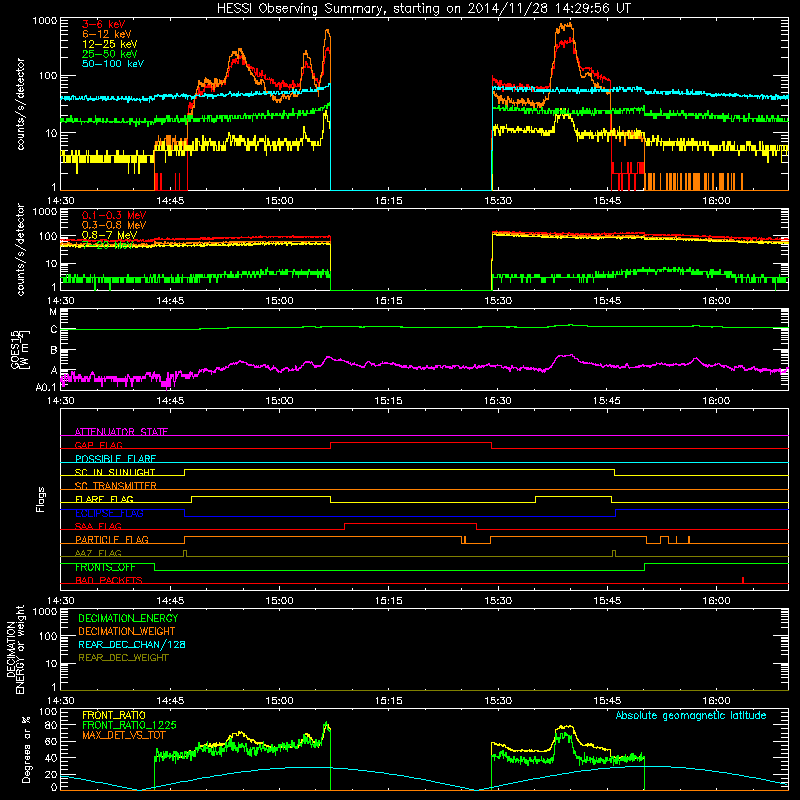Viewport: 800px width, 800px height.
Task: Click the FRONT_RATIO legend label
Action: pyautogui.click(x=114, y=716)
